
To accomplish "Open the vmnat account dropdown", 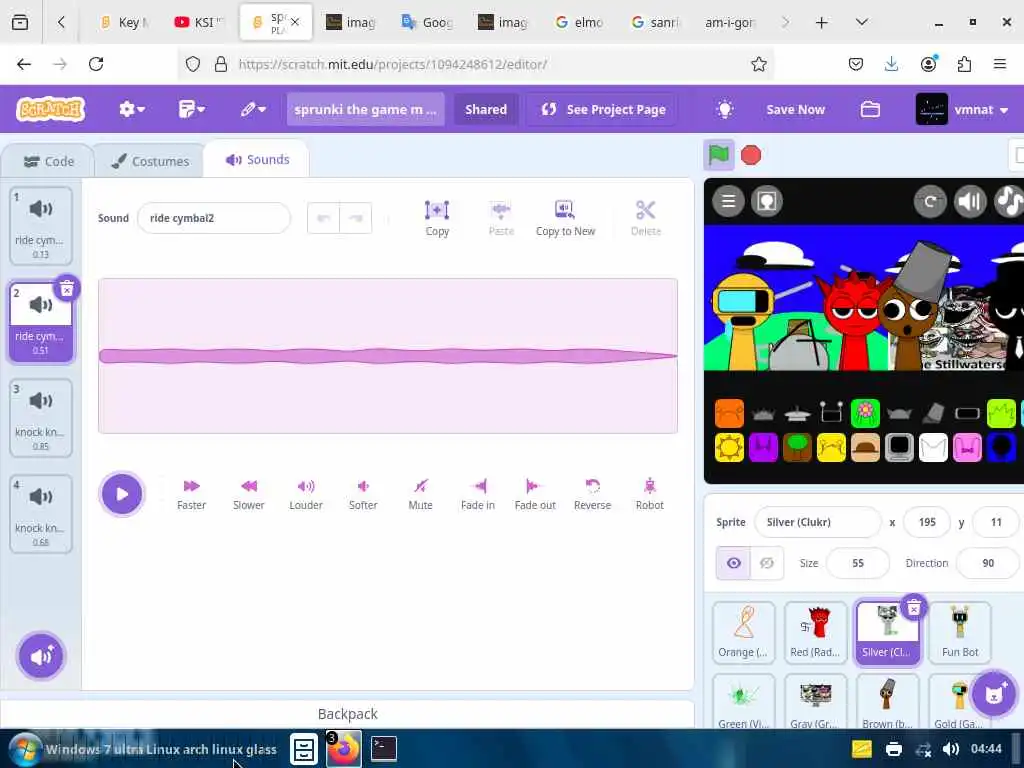I will [x=963, y=109].
